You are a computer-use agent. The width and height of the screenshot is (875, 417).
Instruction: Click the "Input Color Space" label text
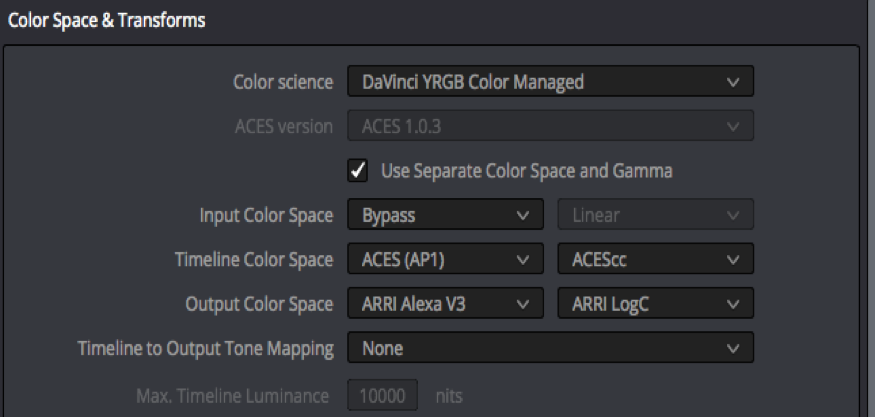click(x=265, y=215)
